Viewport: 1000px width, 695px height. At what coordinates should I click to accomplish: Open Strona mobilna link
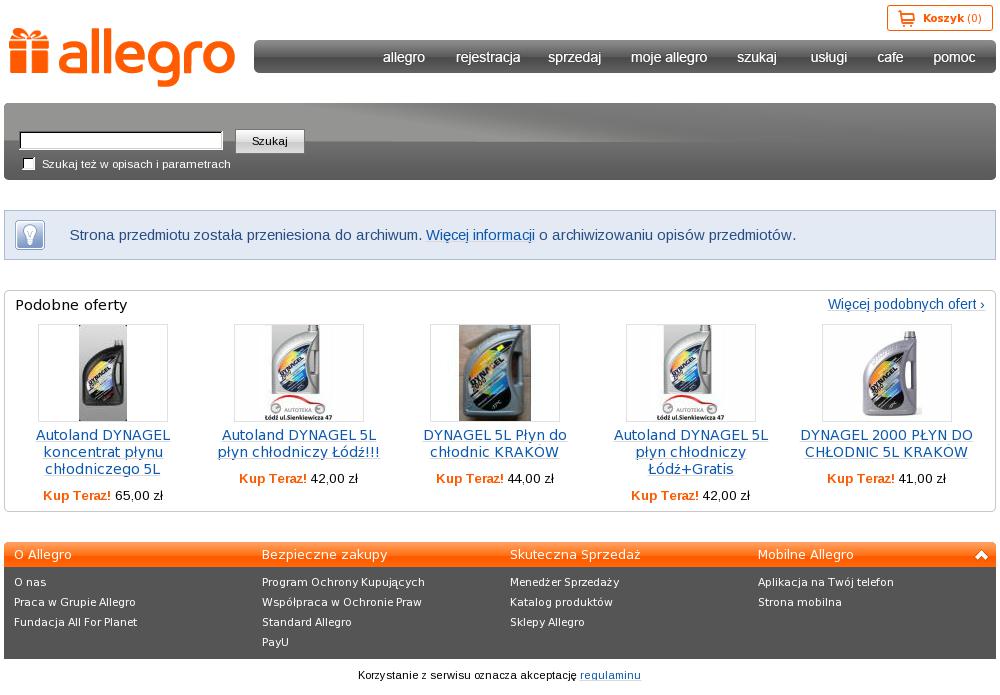pos(800,602)
